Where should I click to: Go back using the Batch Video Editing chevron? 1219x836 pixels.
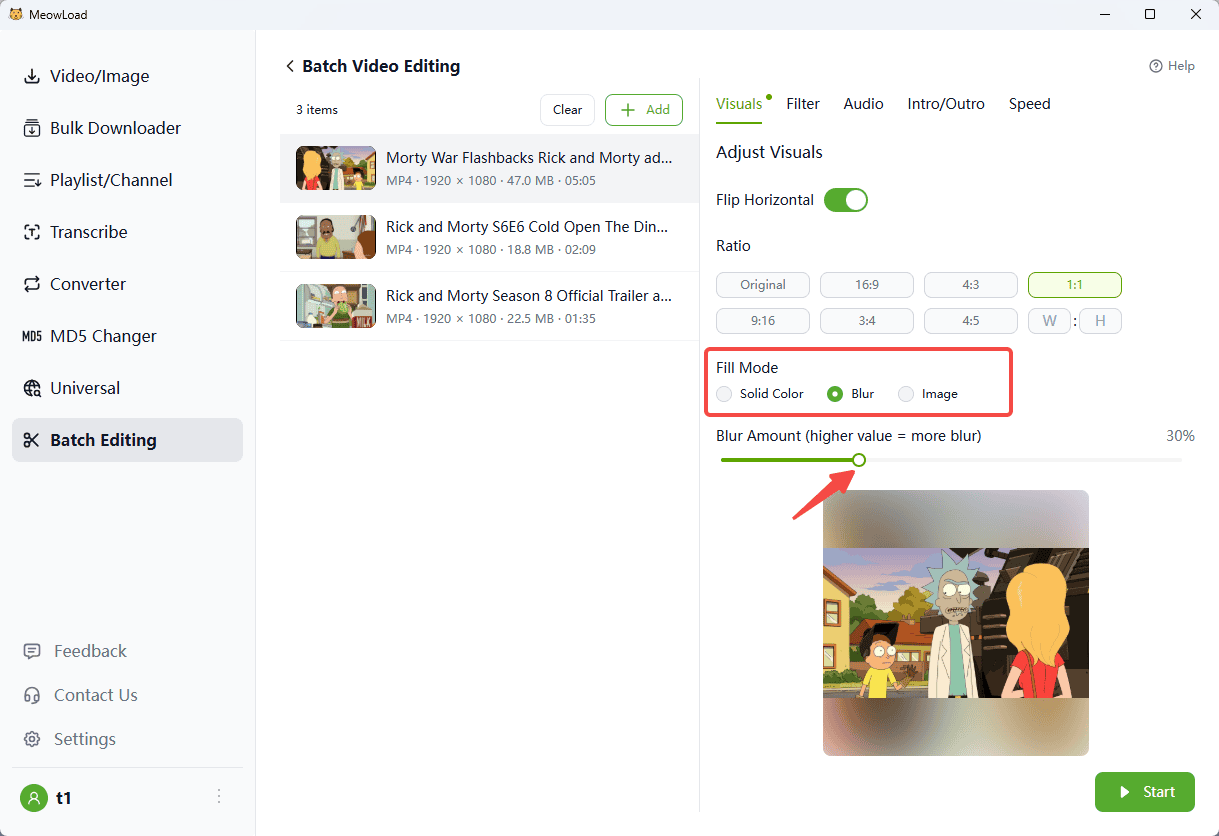click(290, 67)
